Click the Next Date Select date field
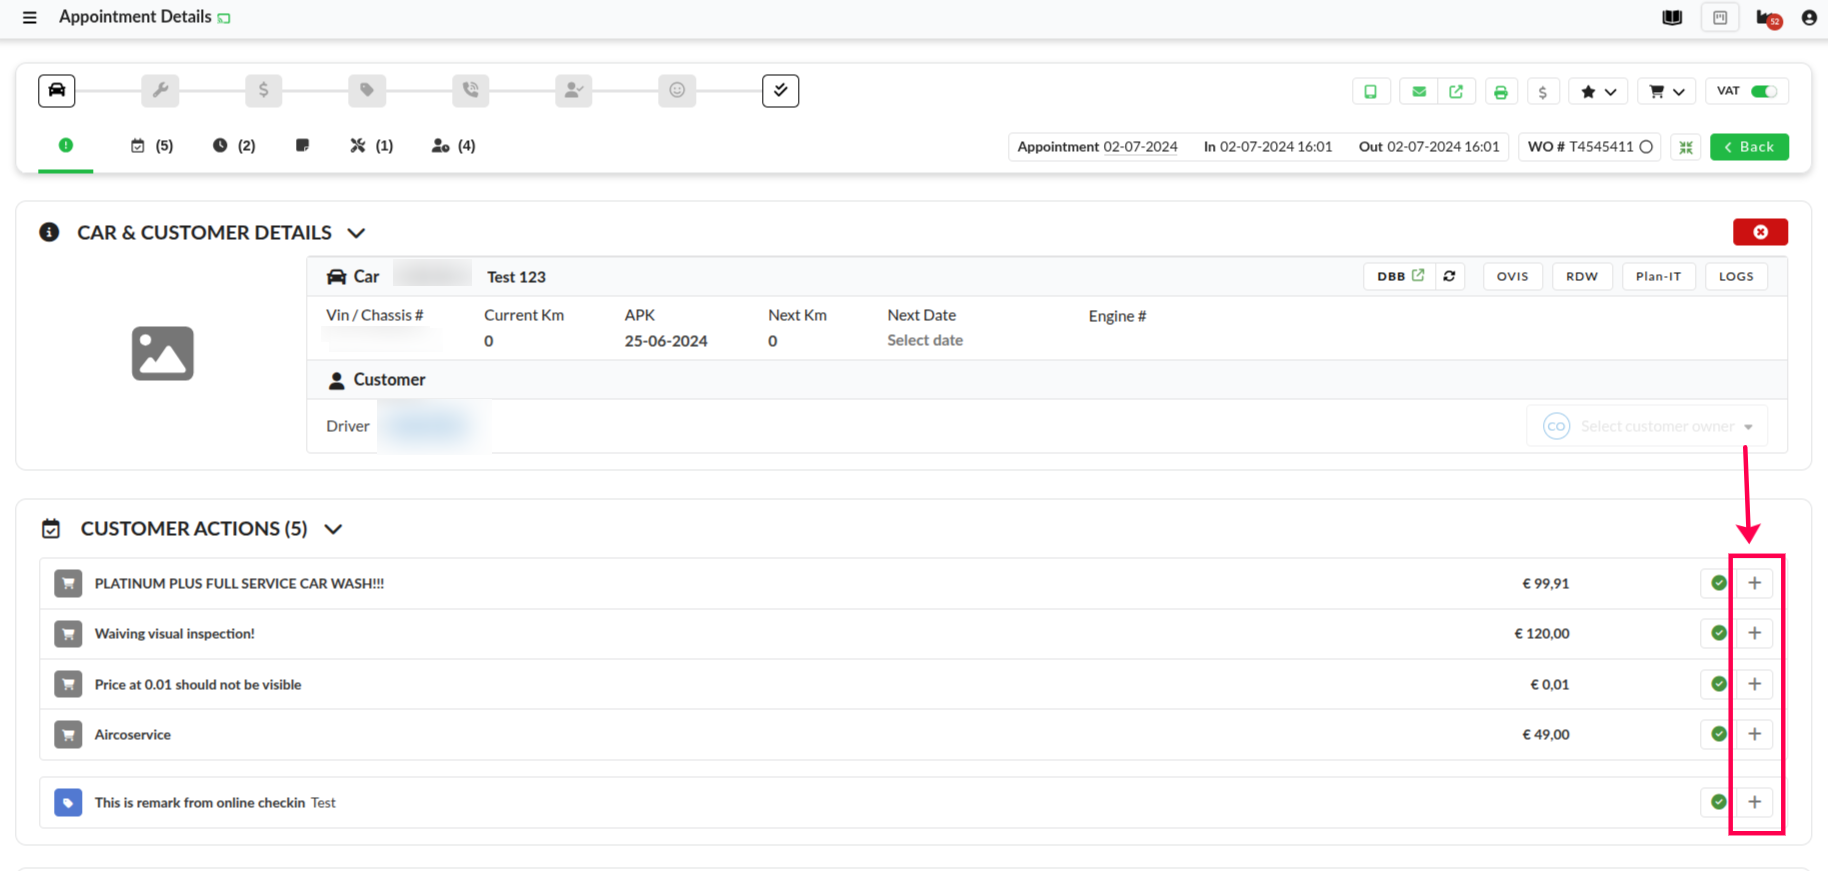Viewport: 1828px width, 871px height. tap(924, 340)
